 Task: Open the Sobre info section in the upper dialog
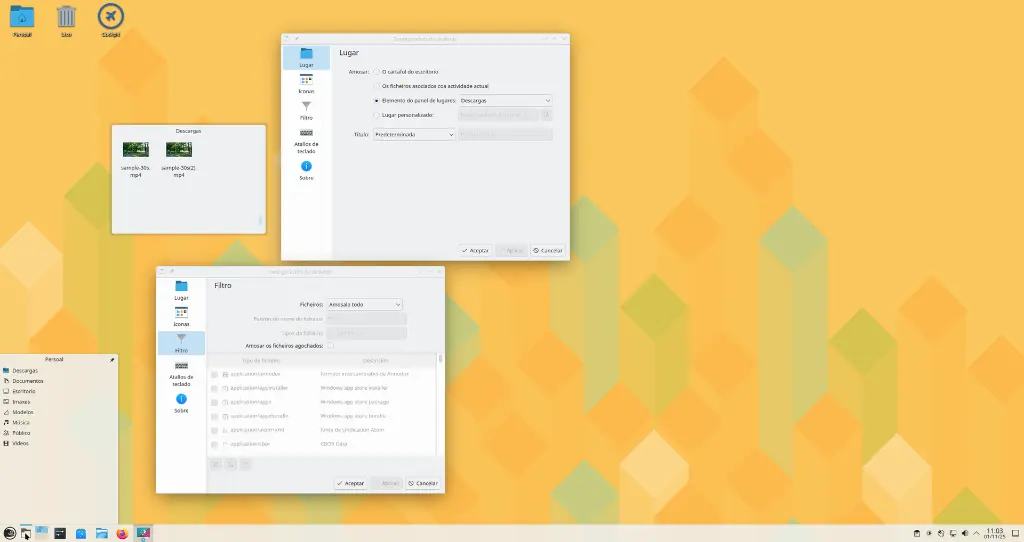tap(306, 170)
